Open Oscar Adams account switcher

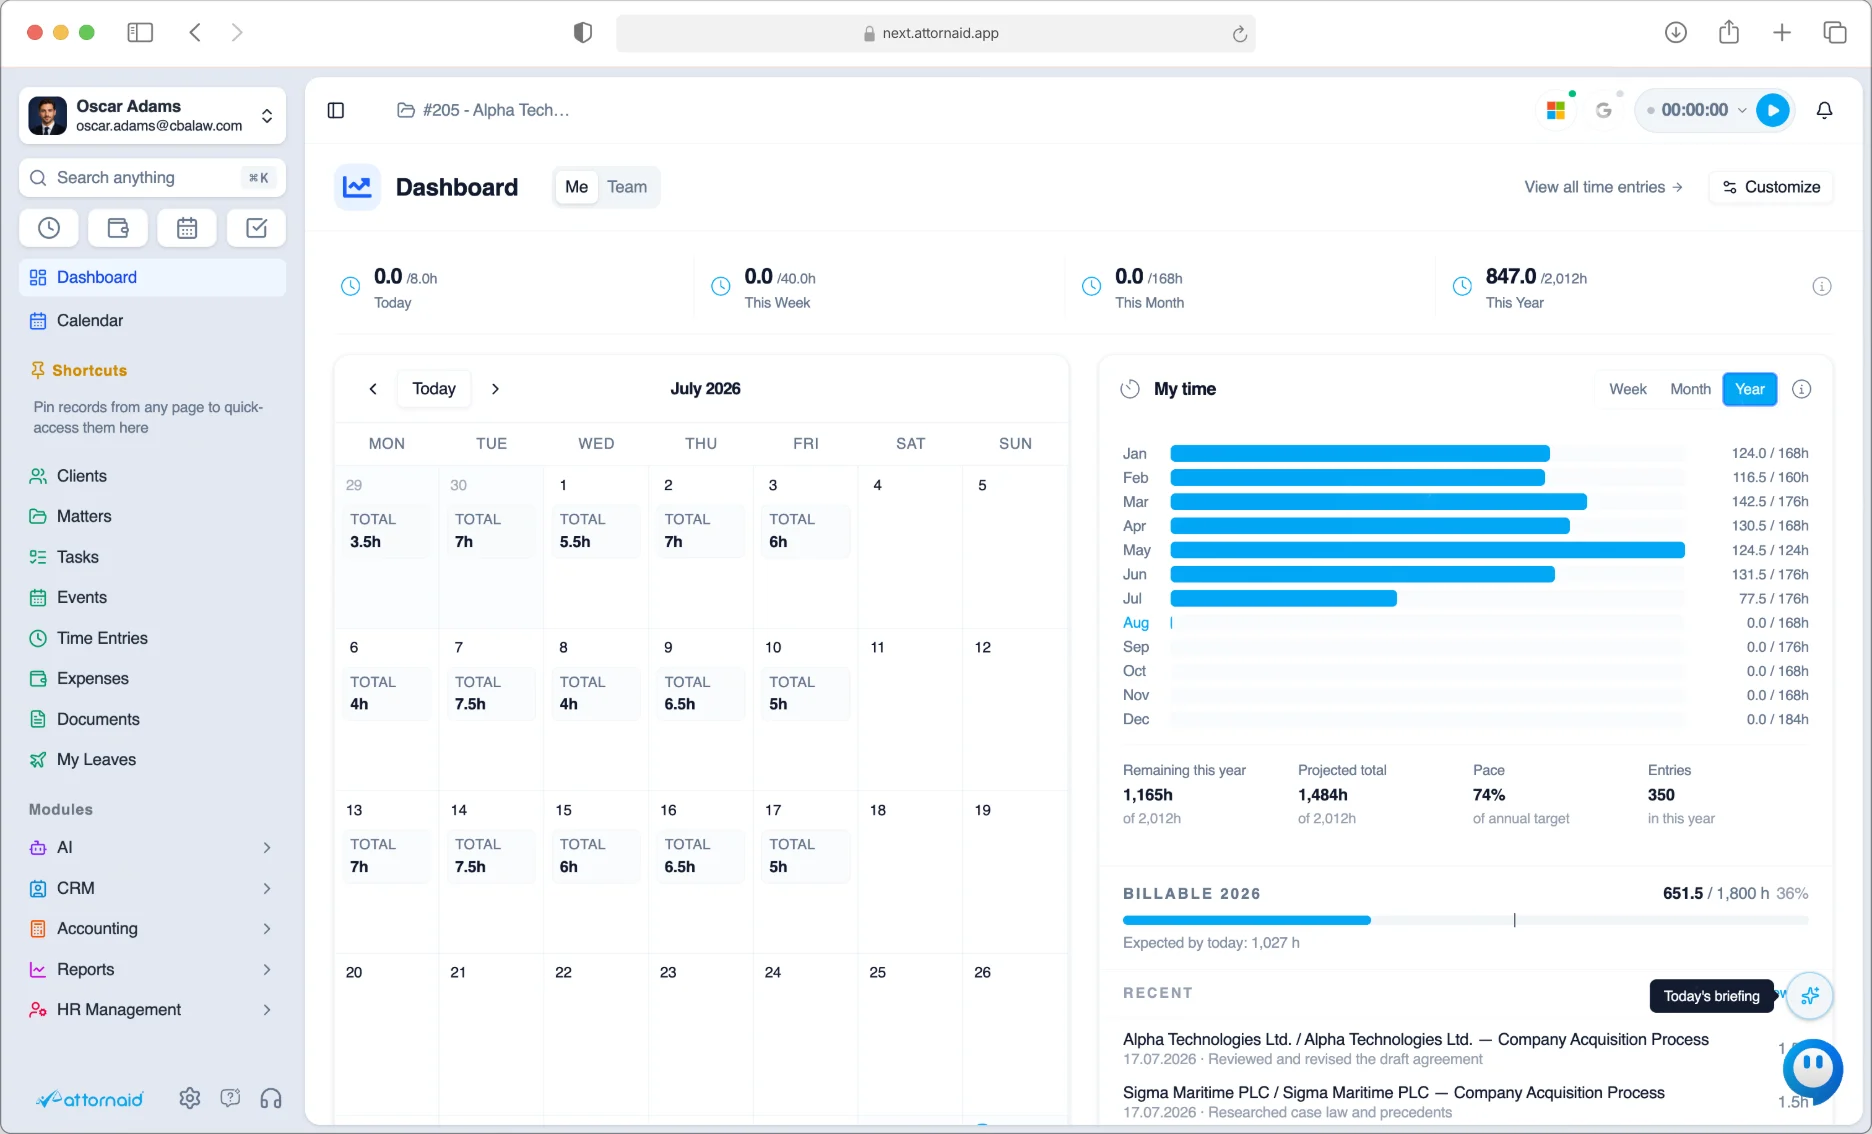(152, 116)
